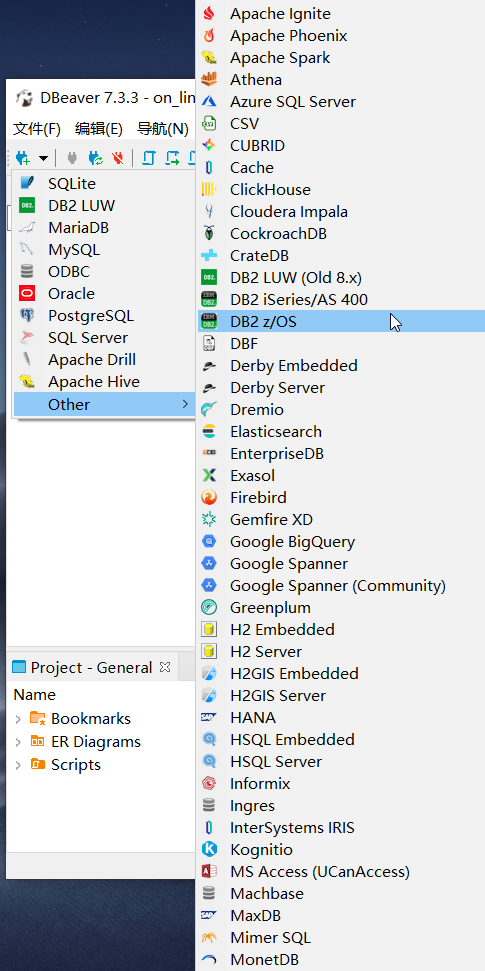This screenshot has width=485, height=971.
Task: Click the Athena icon
Action: coord(209,80)
